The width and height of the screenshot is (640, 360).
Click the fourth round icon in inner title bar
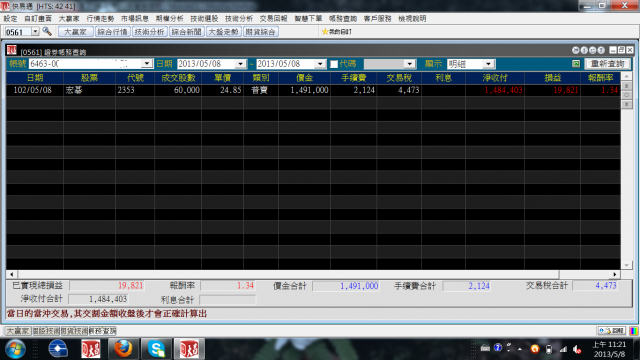click(601, 50)
